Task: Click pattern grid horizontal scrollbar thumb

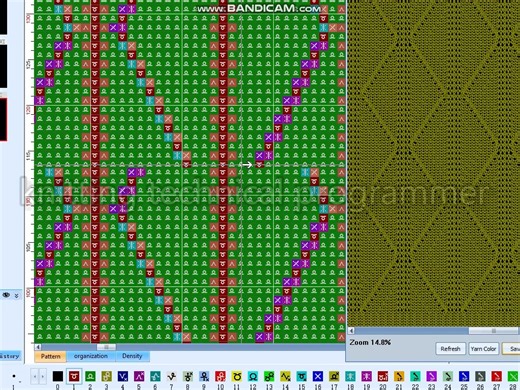Action: (x=106, y=347)
